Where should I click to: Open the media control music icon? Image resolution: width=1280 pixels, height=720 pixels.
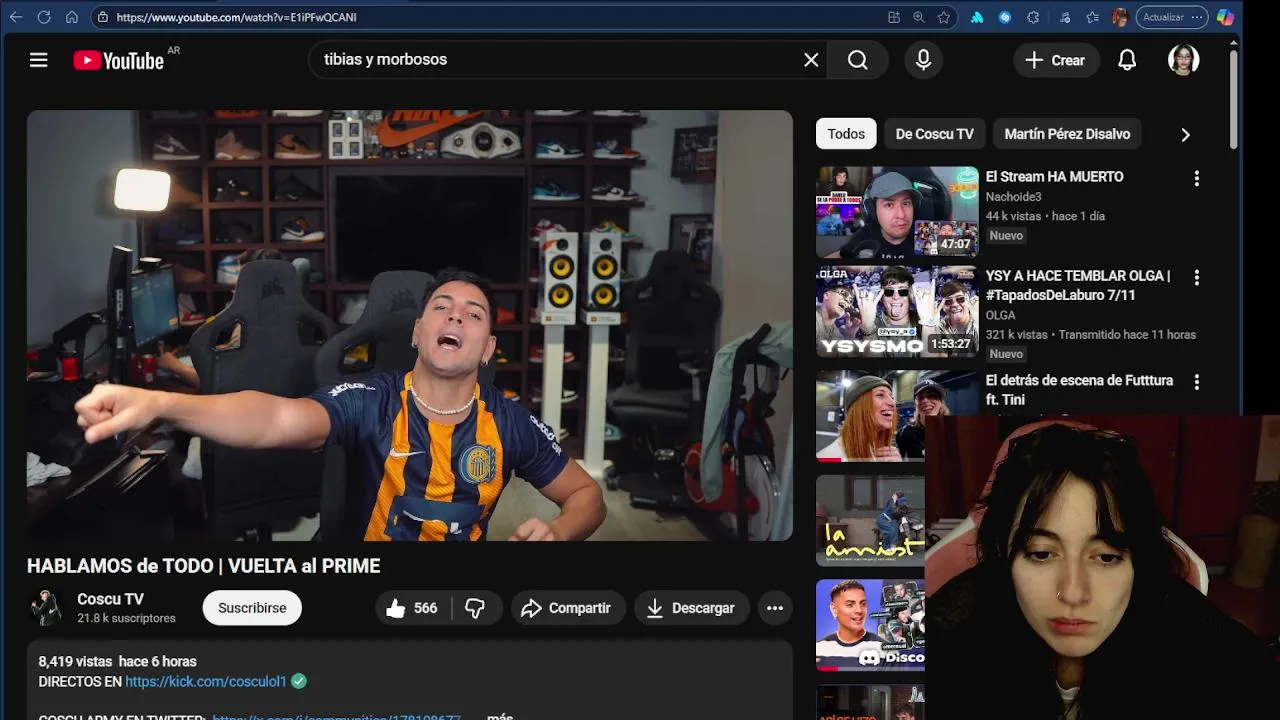(x=1065, y=17)
